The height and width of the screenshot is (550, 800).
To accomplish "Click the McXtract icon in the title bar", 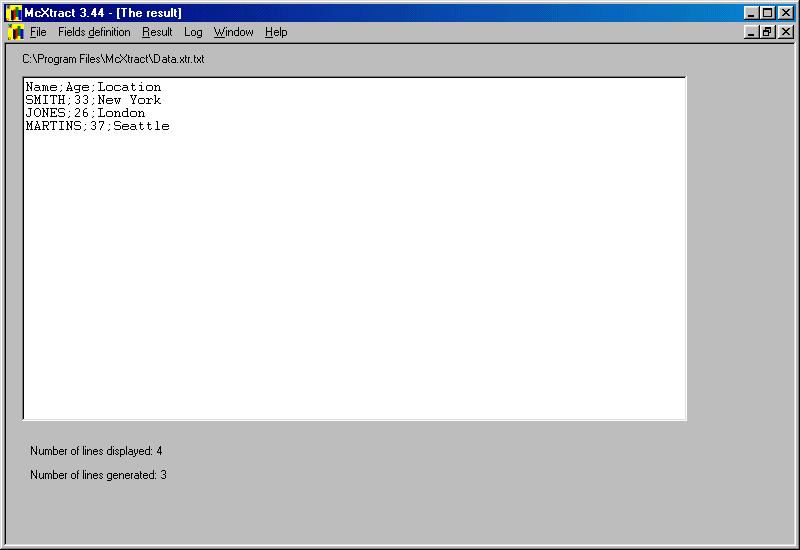I will [x=14, y=13].
